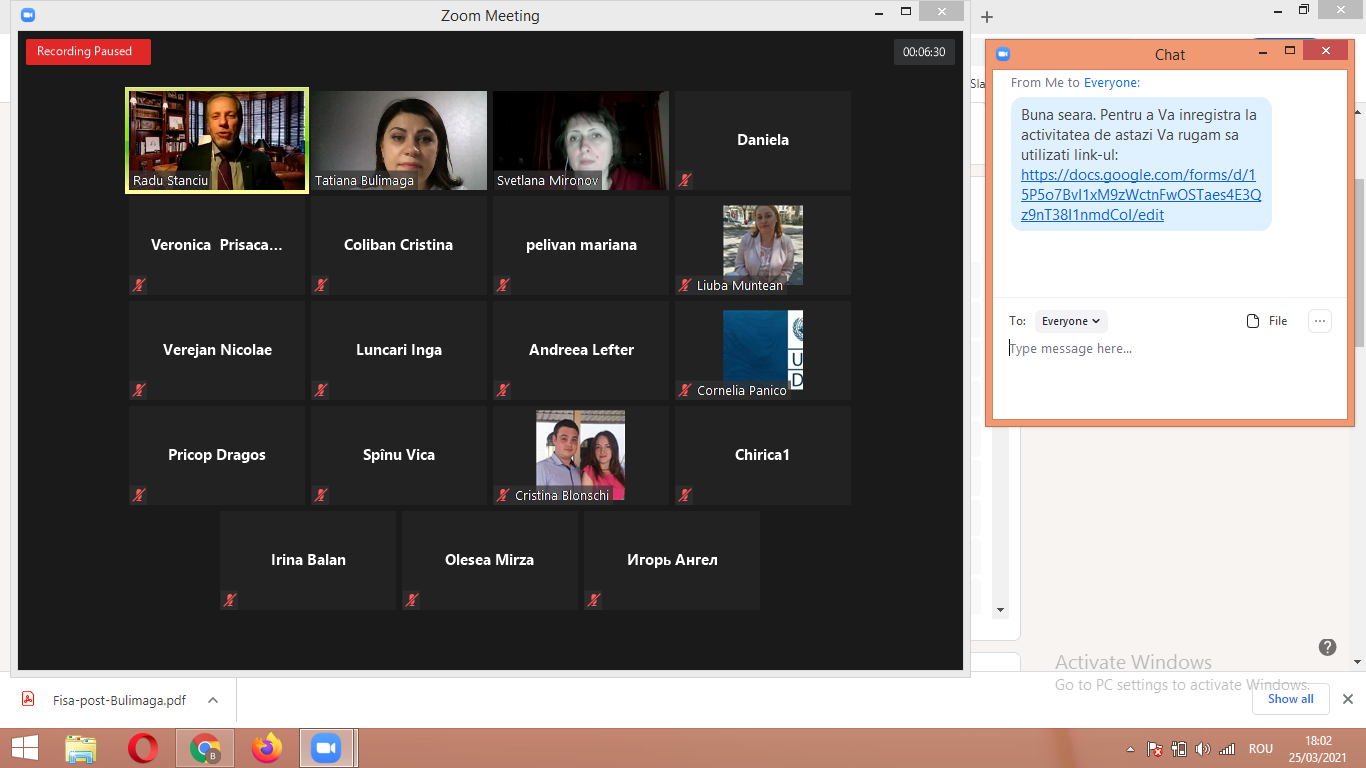The width and height of the screenshot is (1366, 768).
Task: Open Zoom from the Windows taskbar
Action: coord(326,748)
